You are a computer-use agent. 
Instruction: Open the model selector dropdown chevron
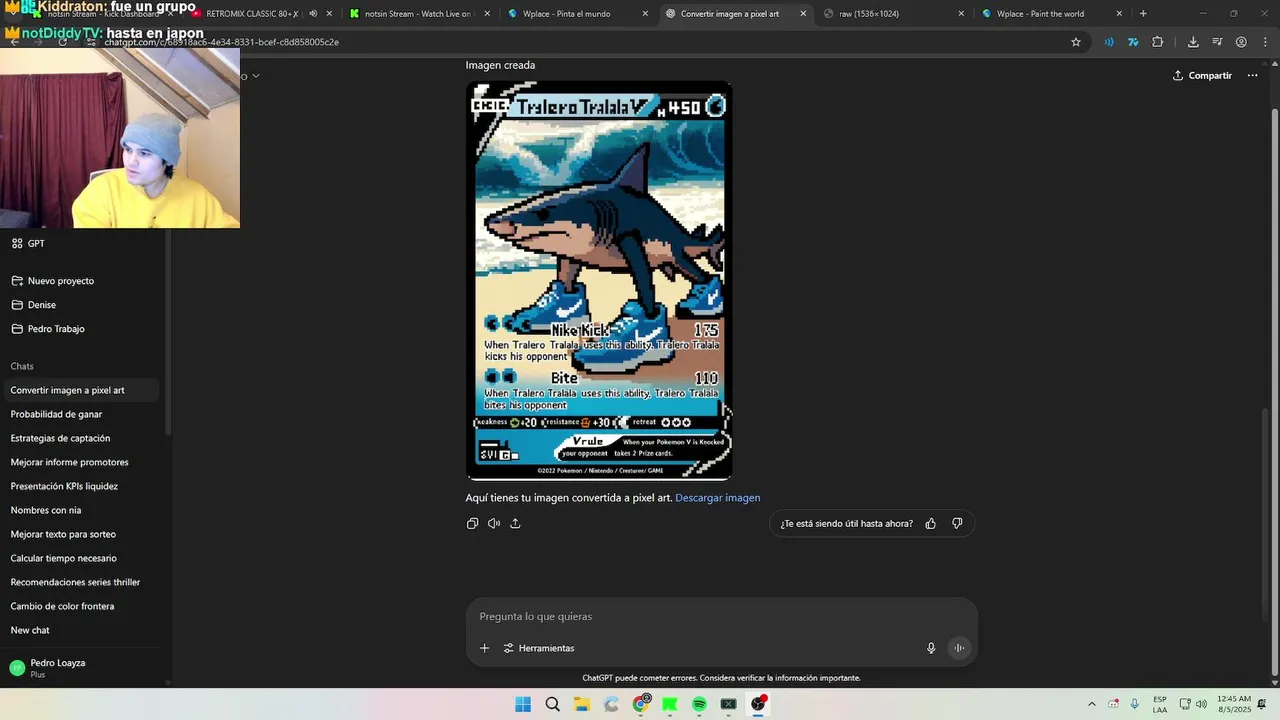256,76
